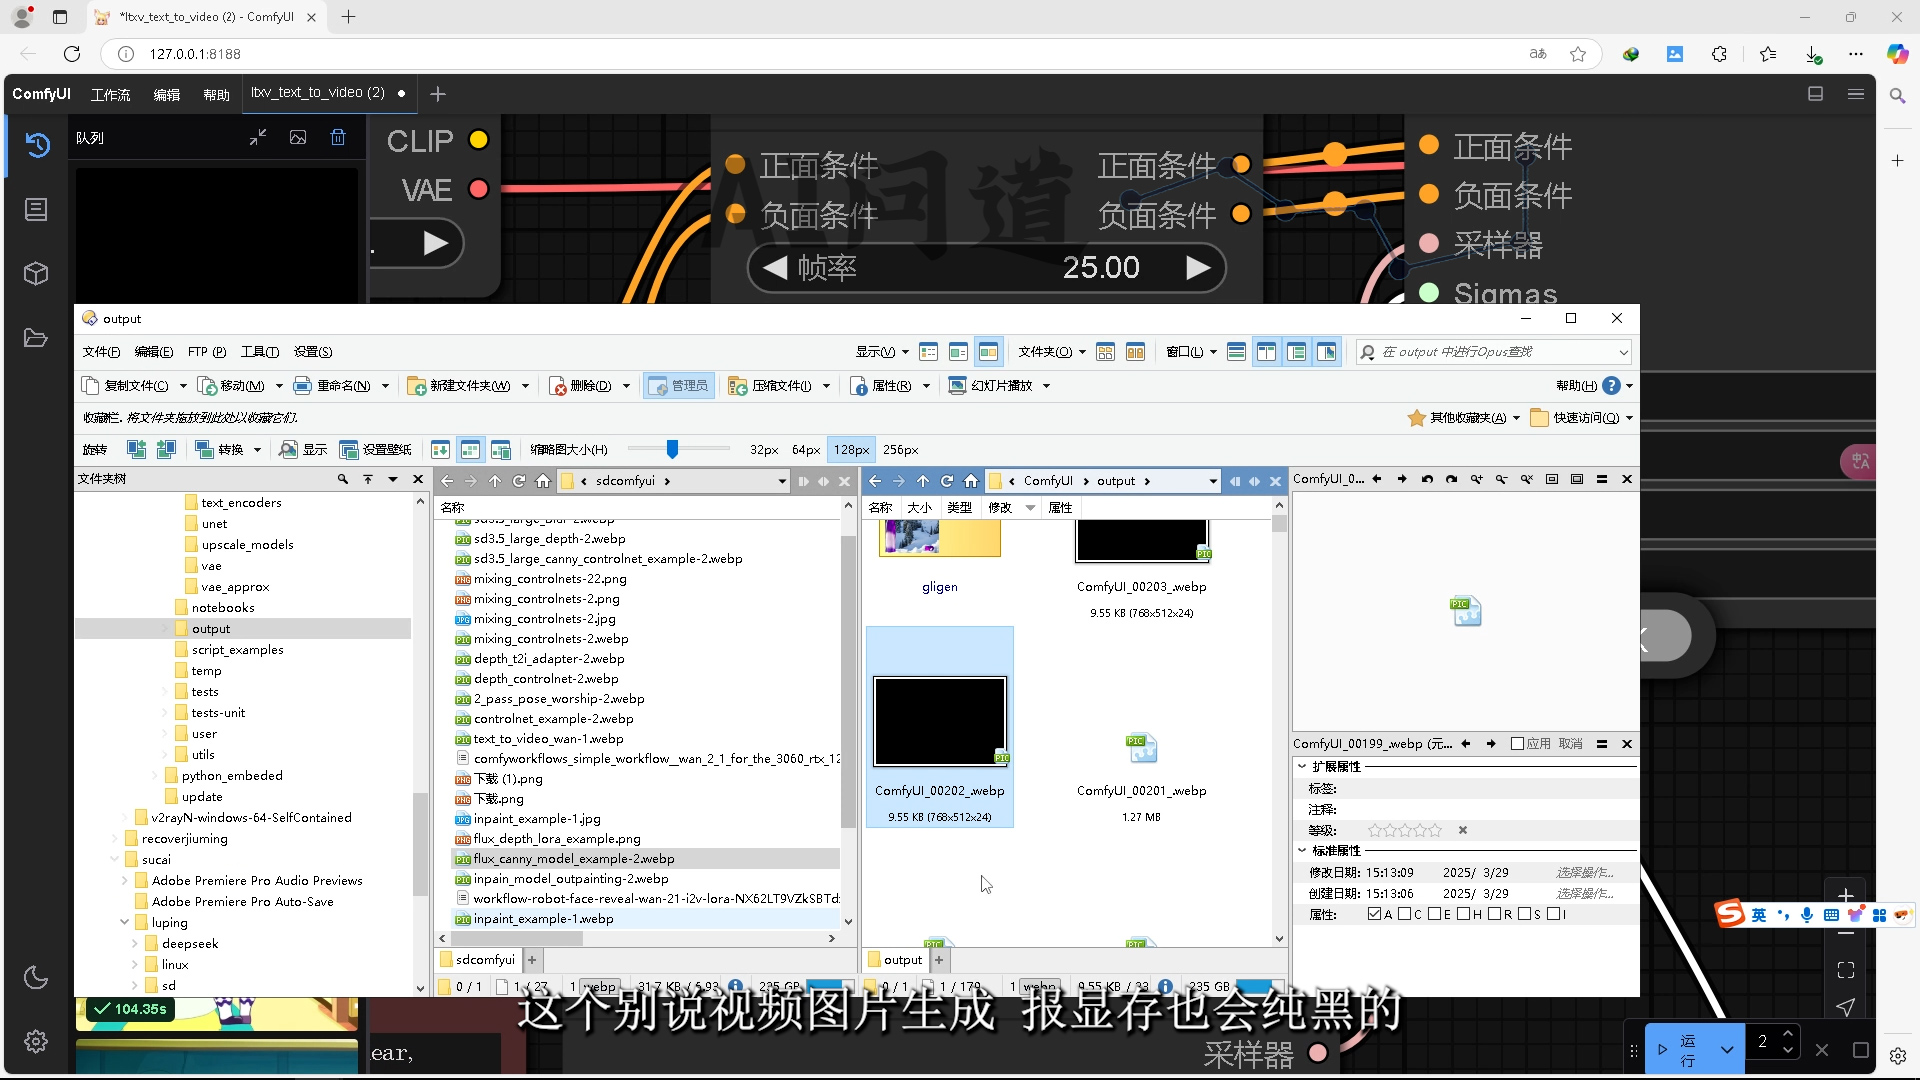This screenshot has width=1920, height=1080.
Task: Click the refresh icon in the output pane
Action: coord(947,481)
